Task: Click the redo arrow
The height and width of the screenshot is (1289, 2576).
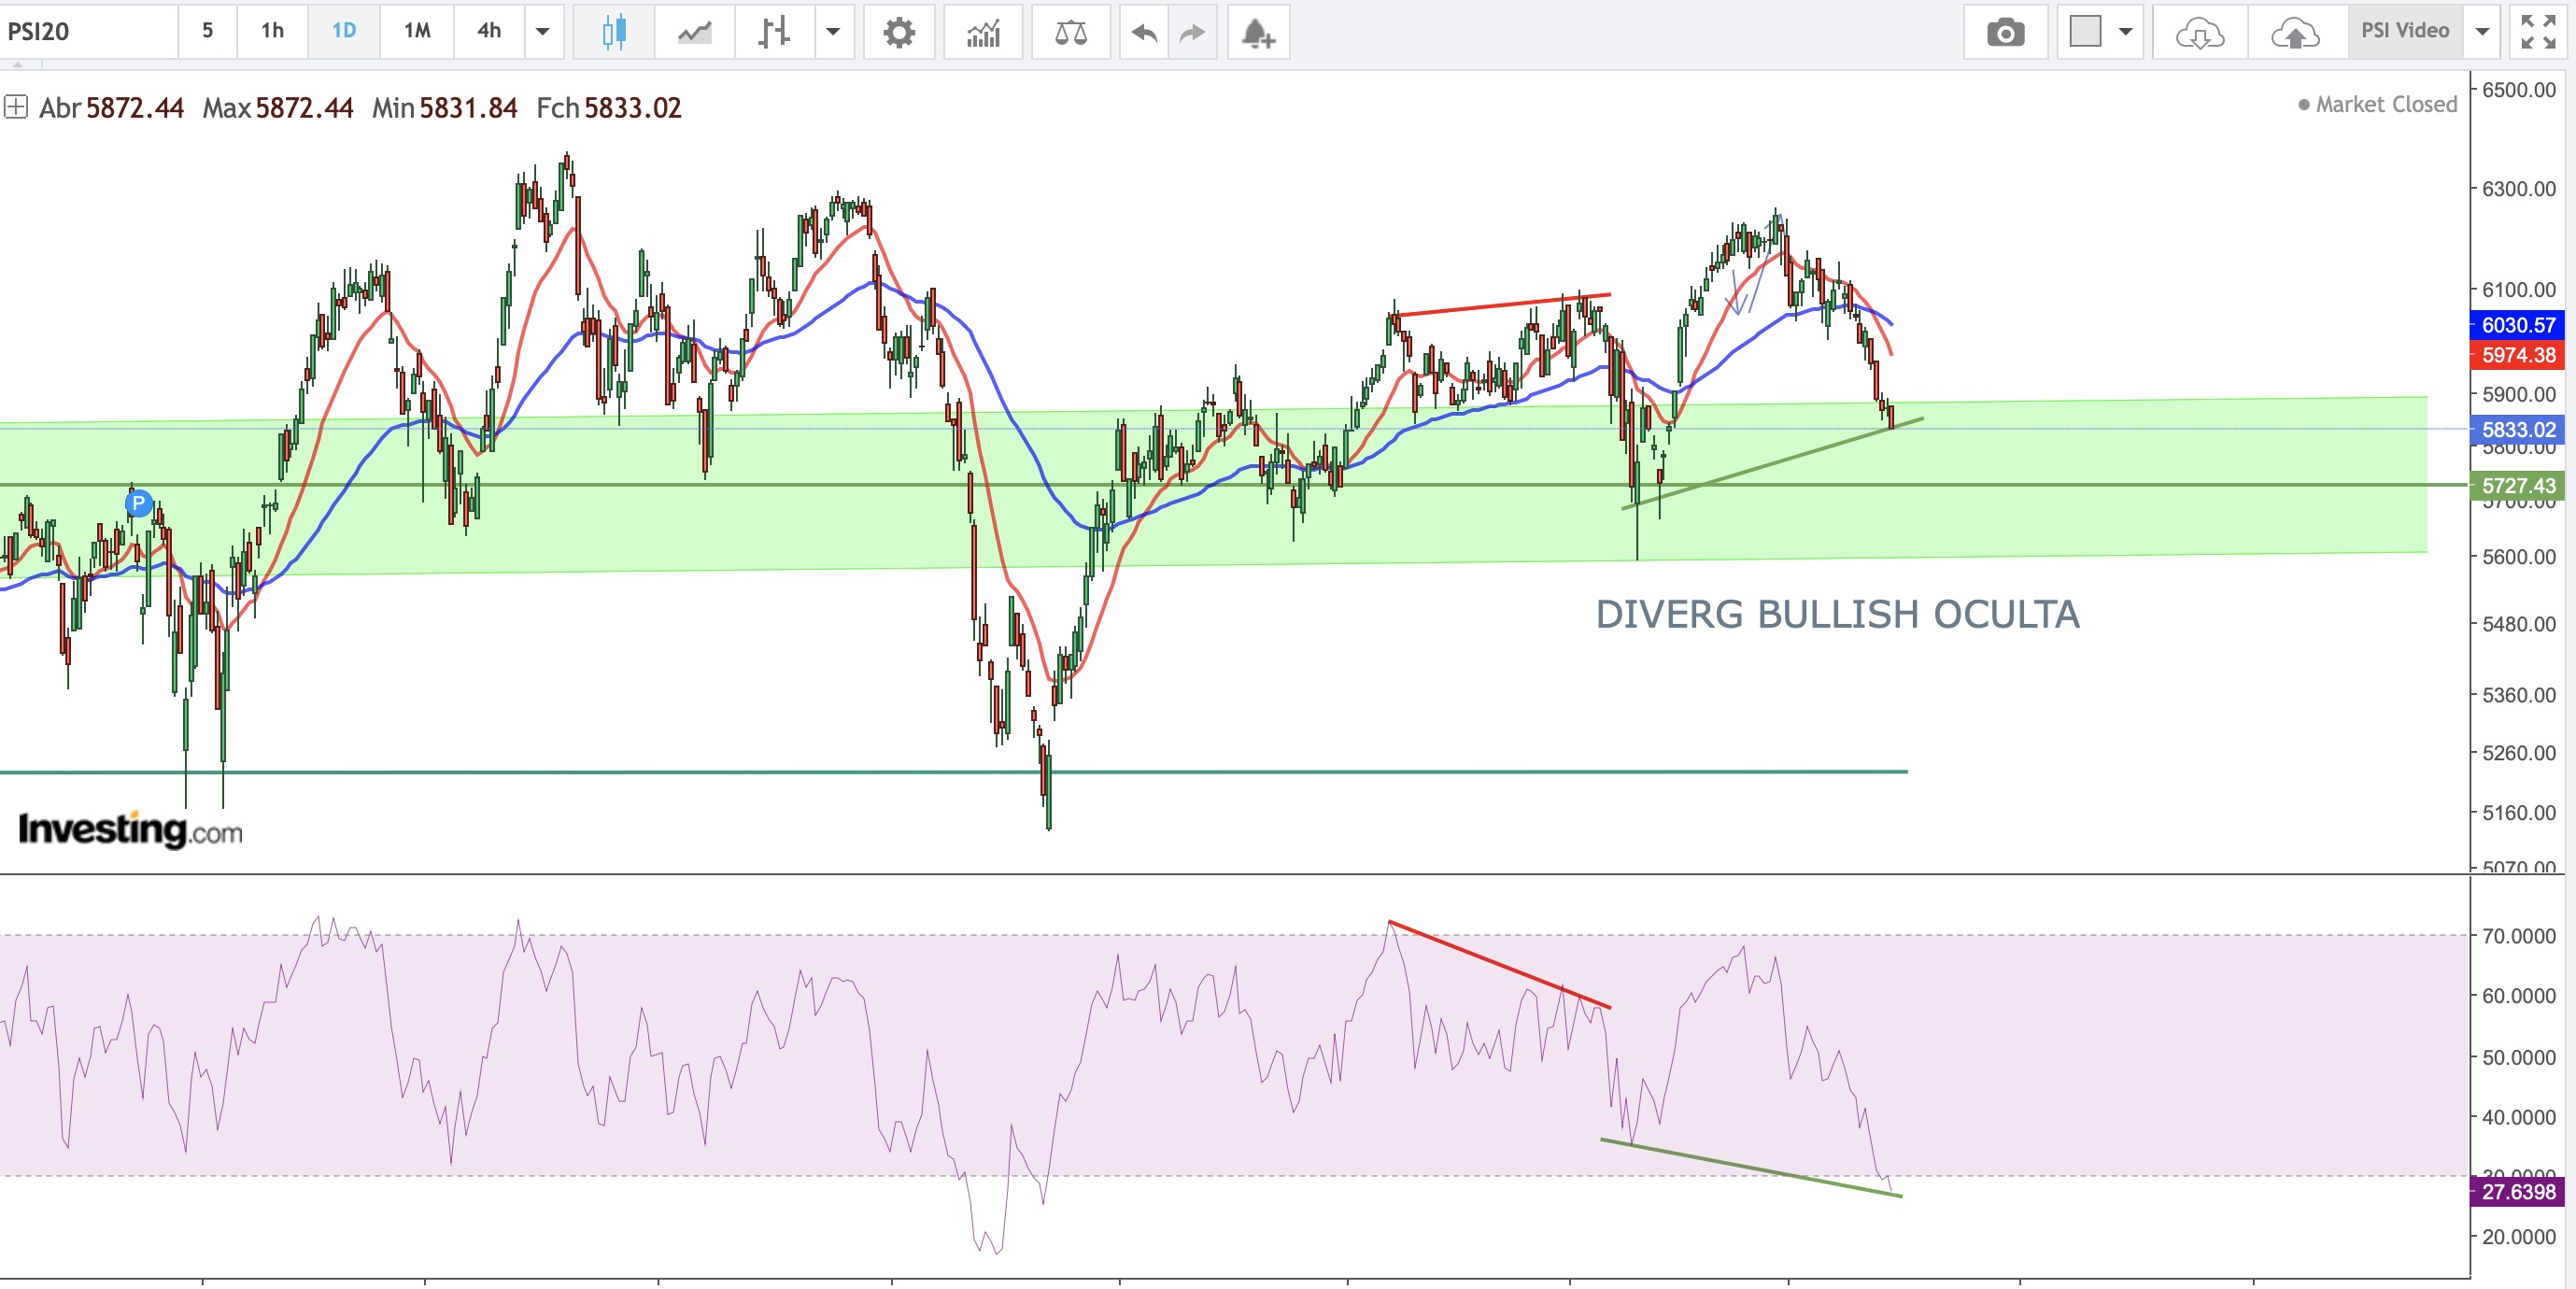Action: [x=1192, y=32]
